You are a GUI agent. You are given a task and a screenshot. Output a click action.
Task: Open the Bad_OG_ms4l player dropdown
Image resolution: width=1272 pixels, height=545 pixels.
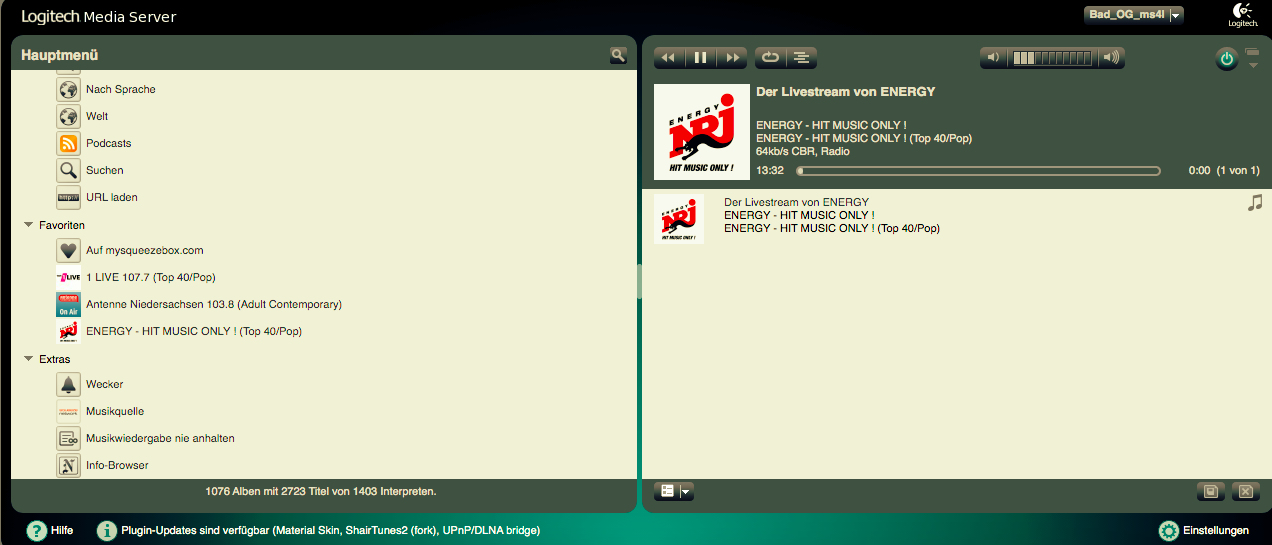point(1134,14)
